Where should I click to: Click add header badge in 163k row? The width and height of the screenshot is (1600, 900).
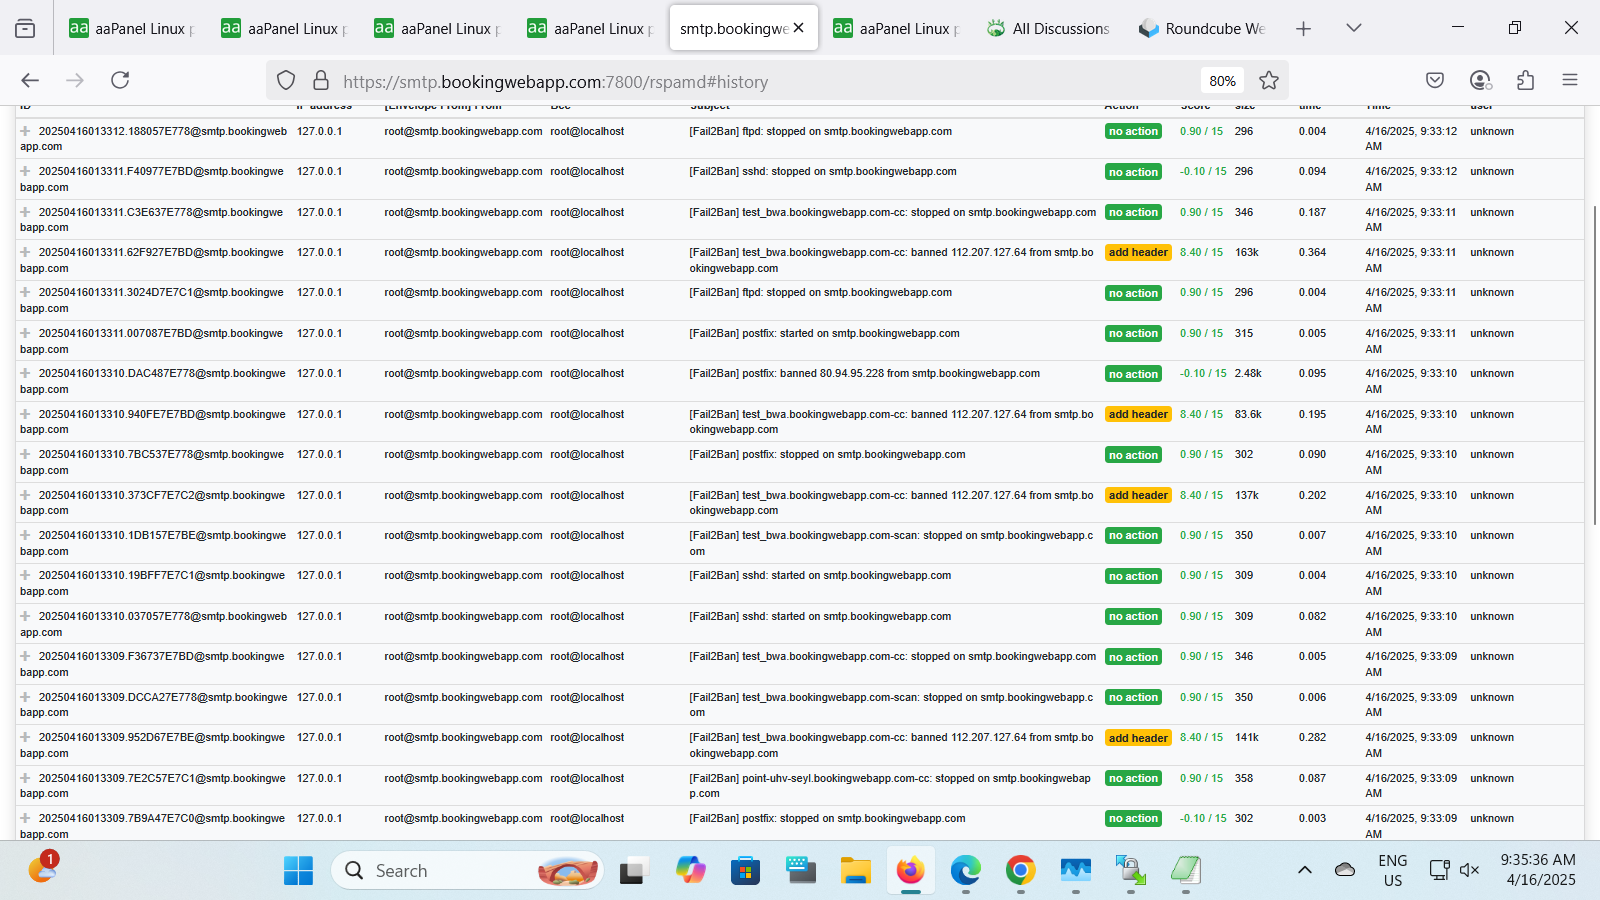[x=1138, y=253]
